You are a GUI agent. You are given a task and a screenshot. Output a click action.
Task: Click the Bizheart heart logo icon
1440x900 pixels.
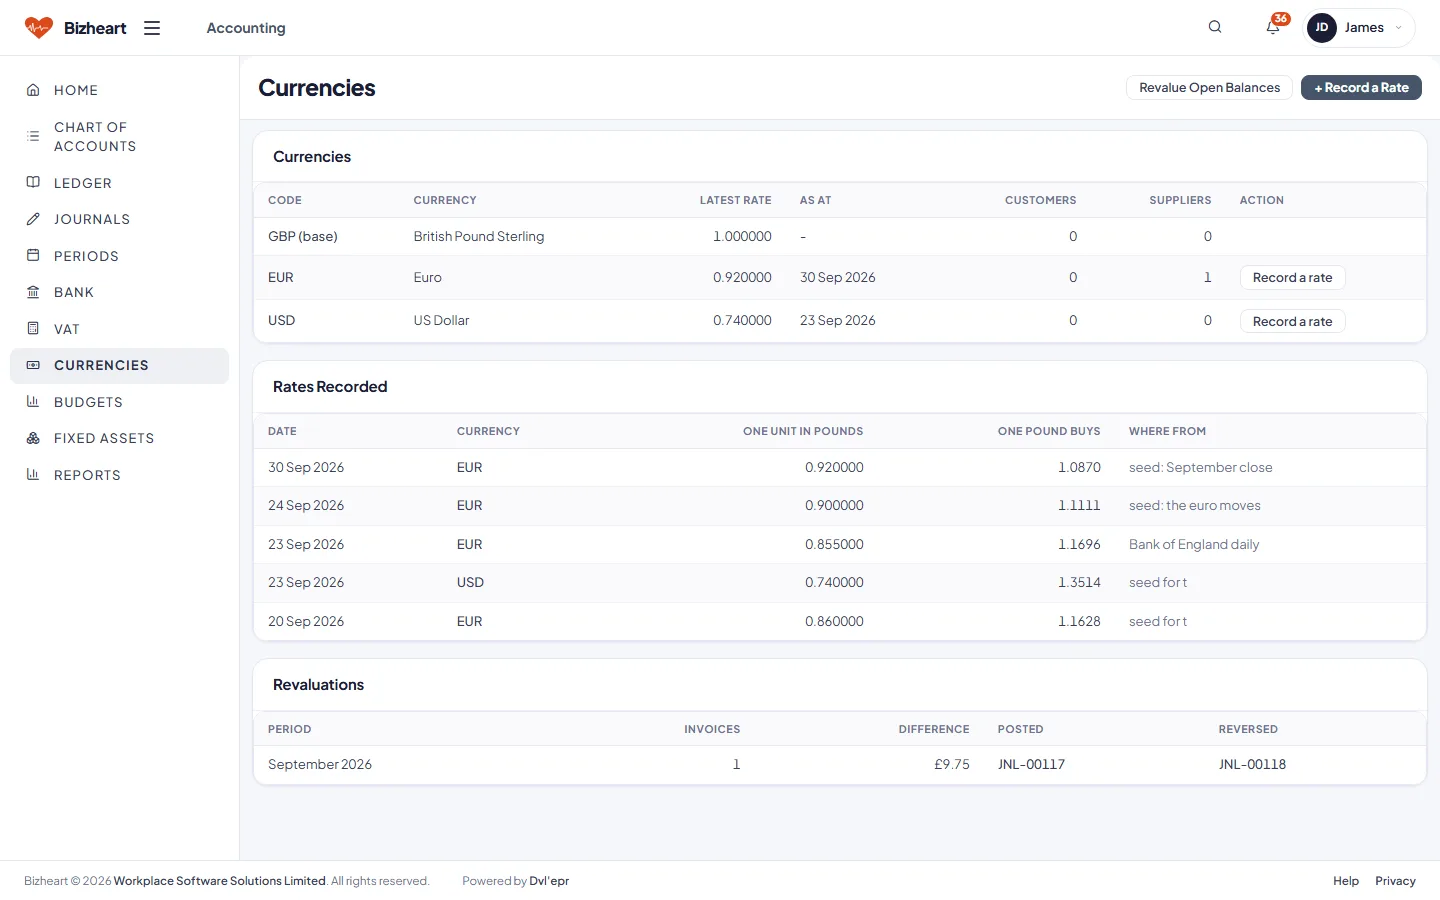pyautogui.click(x=39, y=28)
